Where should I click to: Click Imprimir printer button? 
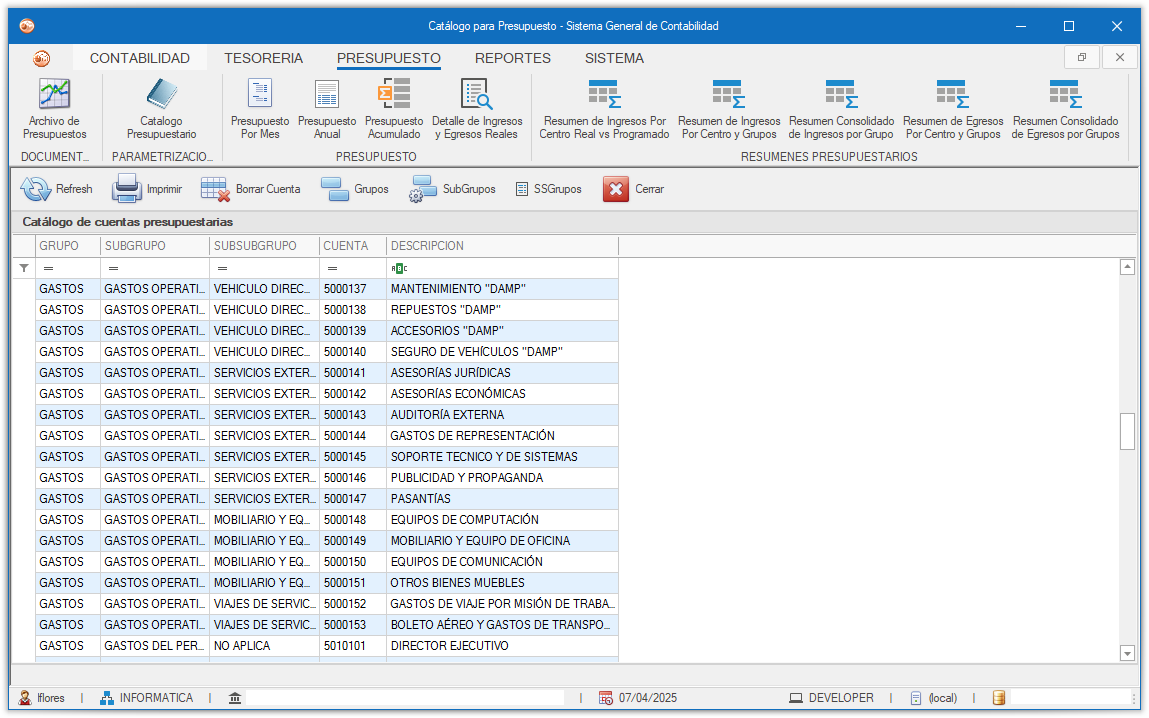(147, 189)
